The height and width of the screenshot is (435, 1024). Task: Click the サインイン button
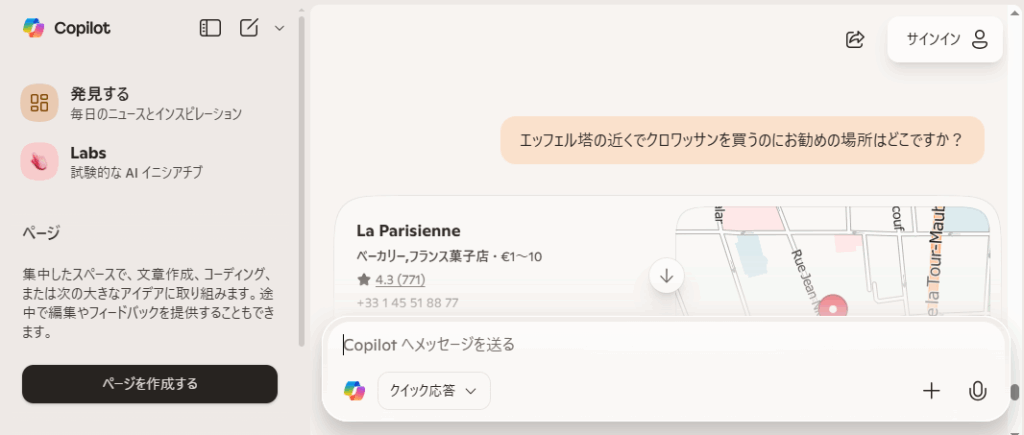click(x=944, y=39)
